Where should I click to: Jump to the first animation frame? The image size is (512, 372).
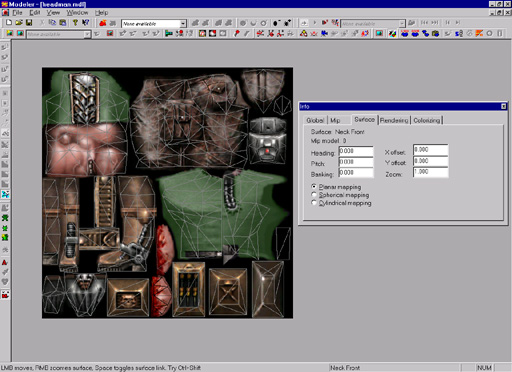tap(424, 23)
